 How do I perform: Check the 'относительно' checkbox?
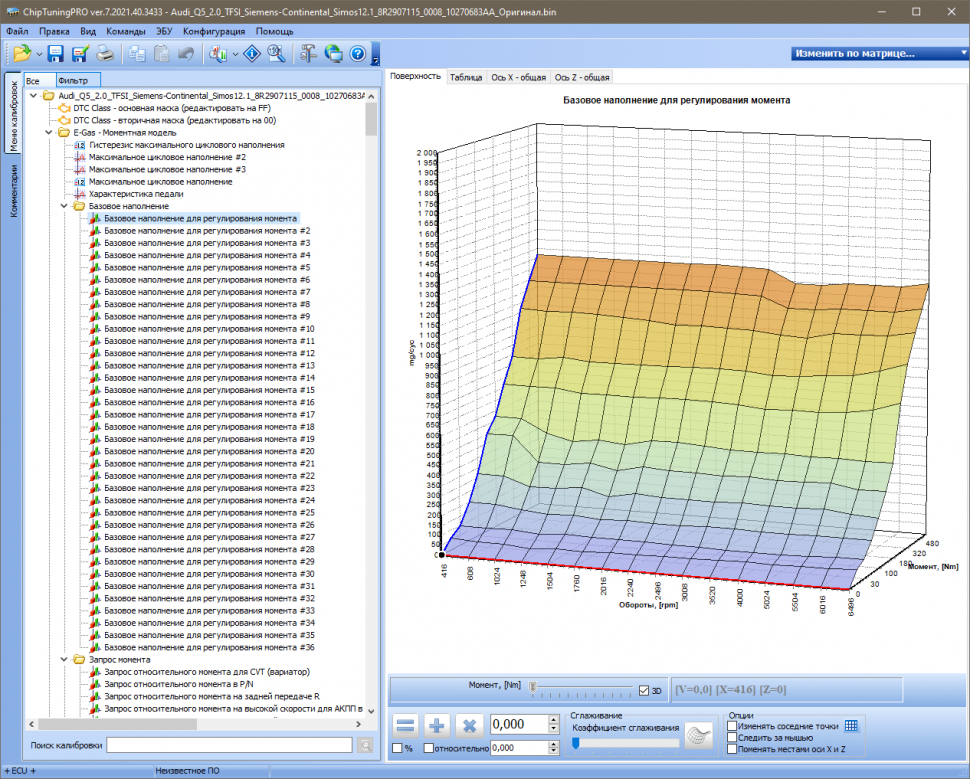[x=429, y=748]
